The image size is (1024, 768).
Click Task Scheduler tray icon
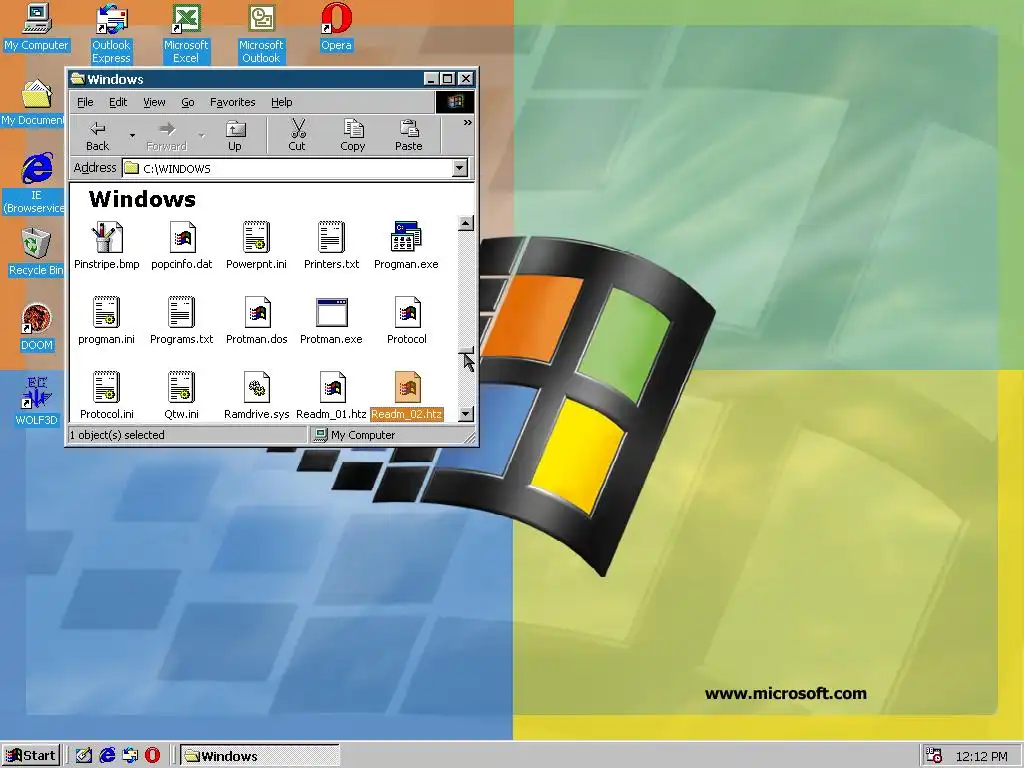934,756
